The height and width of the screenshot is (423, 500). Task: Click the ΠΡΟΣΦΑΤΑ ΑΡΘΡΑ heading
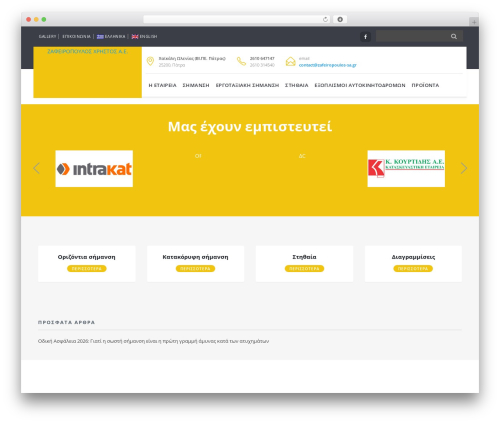coord(66,322)
